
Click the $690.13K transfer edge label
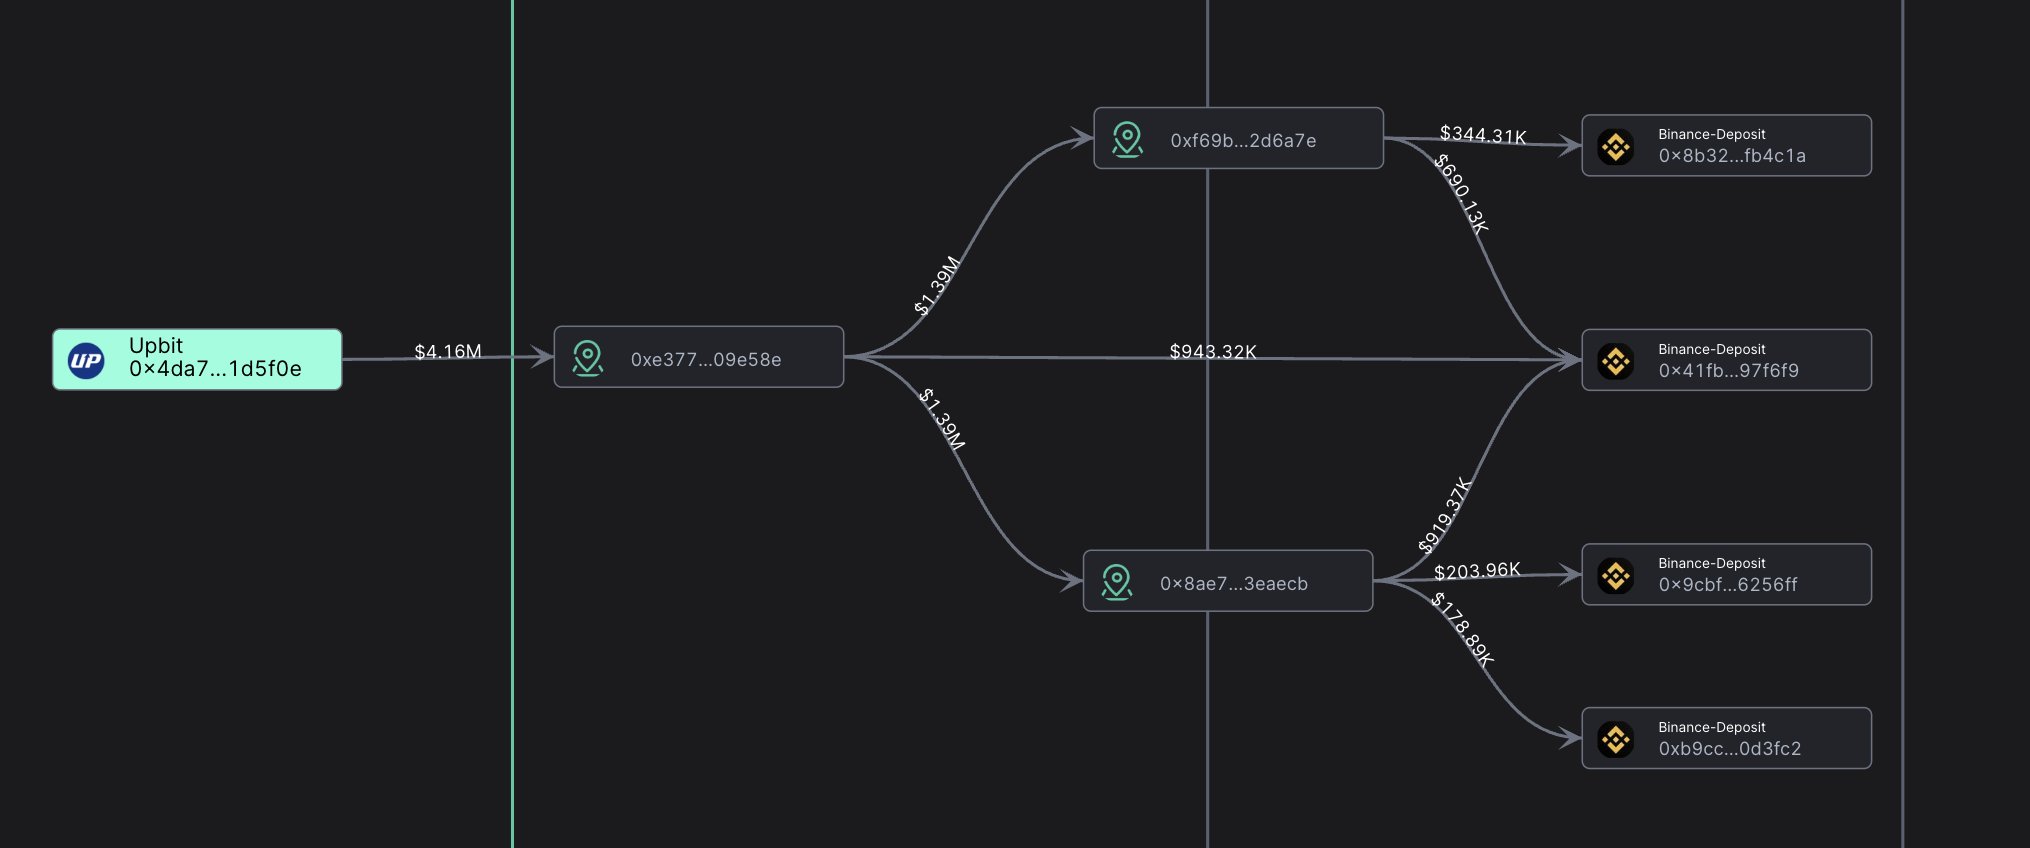coord(1461,194)
